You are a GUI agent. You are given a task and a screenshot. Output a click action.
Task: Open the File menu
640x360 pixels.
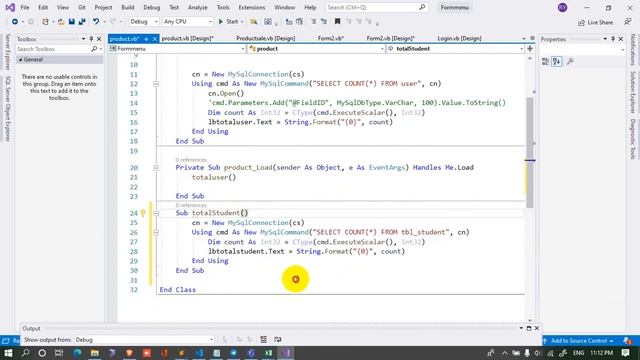point(24,7)
